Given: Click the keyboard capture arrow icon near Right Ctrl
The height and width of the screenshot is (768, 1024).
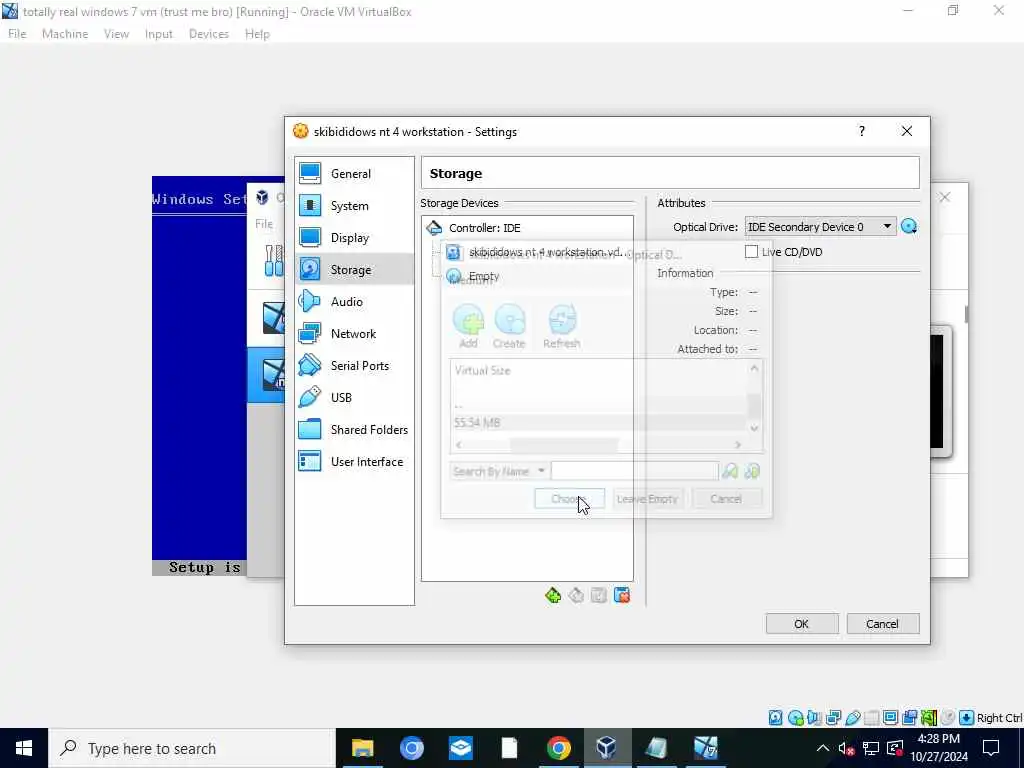Looking at the screenshot, I should coord(967,718).
